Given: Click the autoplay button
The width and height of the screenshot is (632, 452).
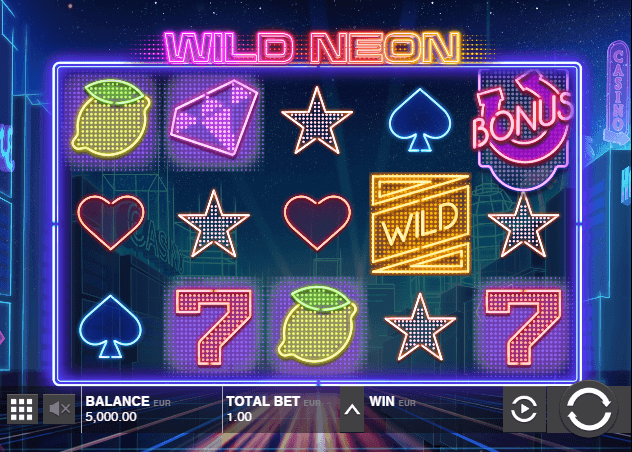Looking at the screenshot, I should [524, 409].
